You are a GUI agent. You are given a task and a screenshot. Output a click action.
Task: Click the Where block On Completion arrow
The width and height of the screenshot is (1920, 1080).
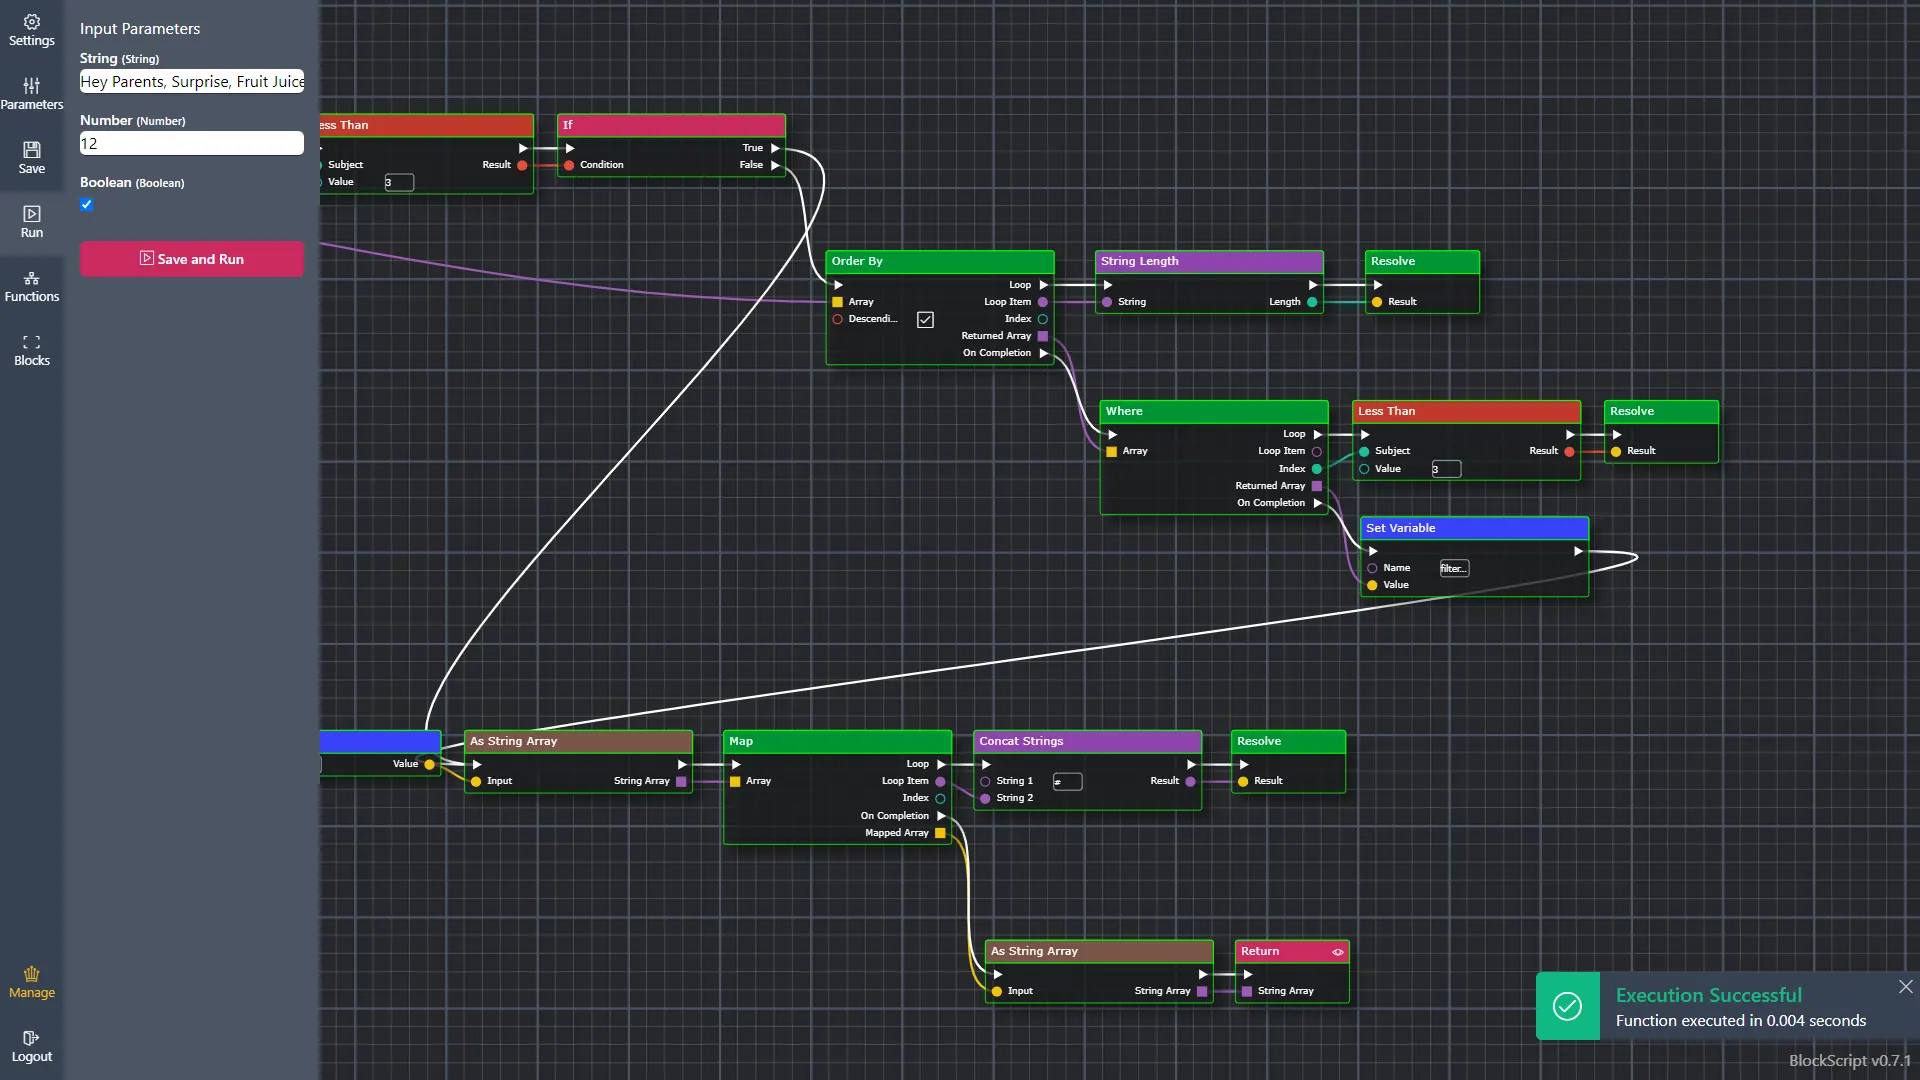(1318, 503)
